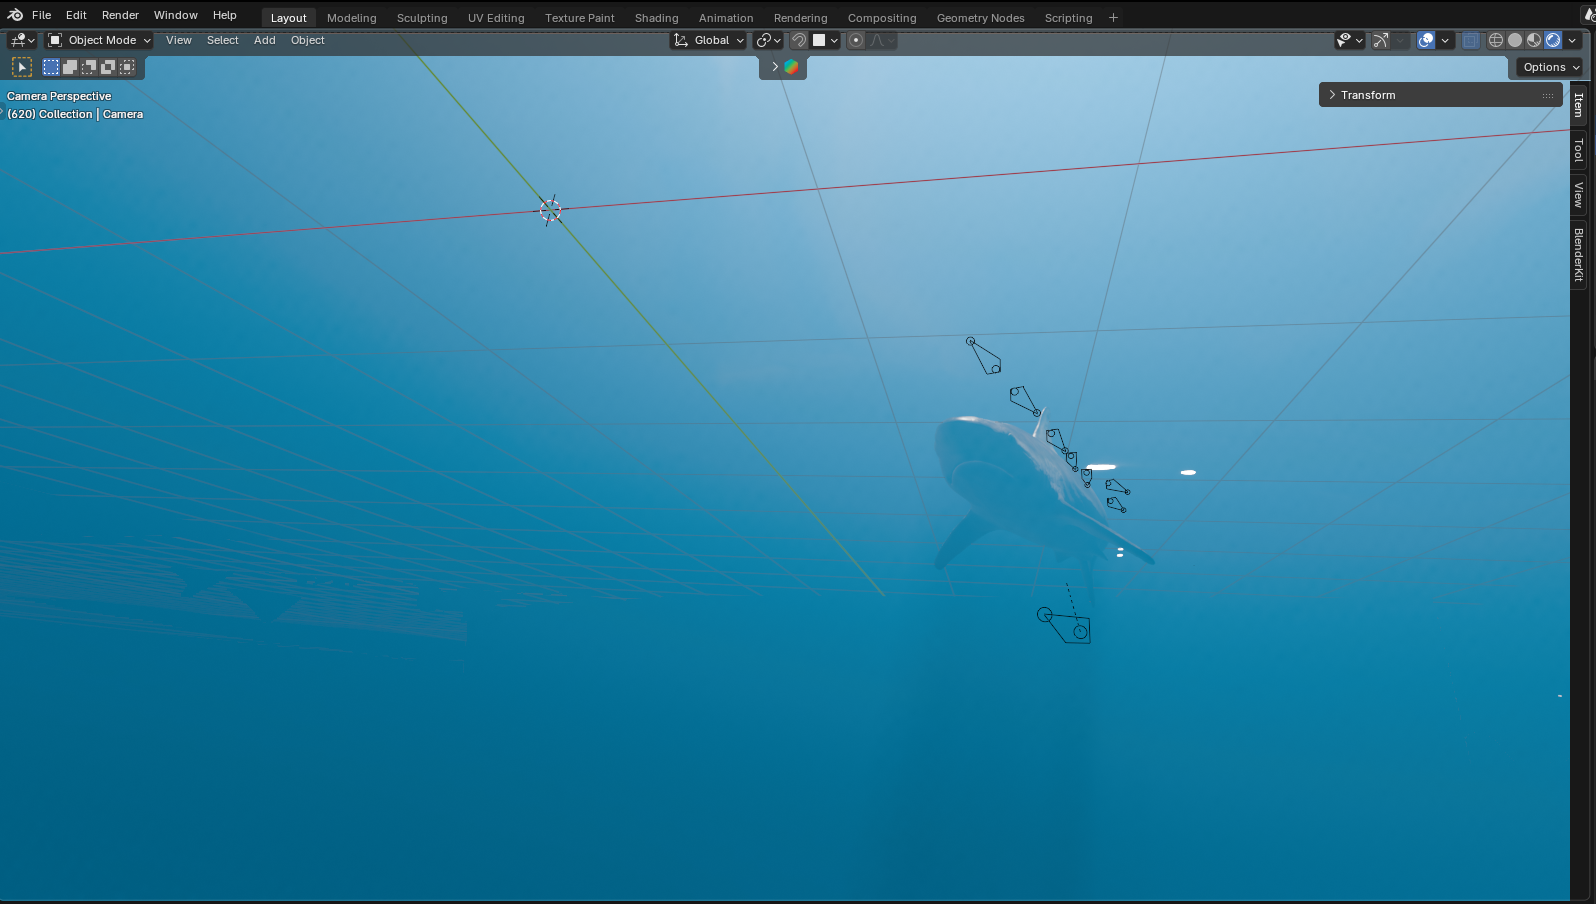Toggle X-ray display mode

(1470, 40)
